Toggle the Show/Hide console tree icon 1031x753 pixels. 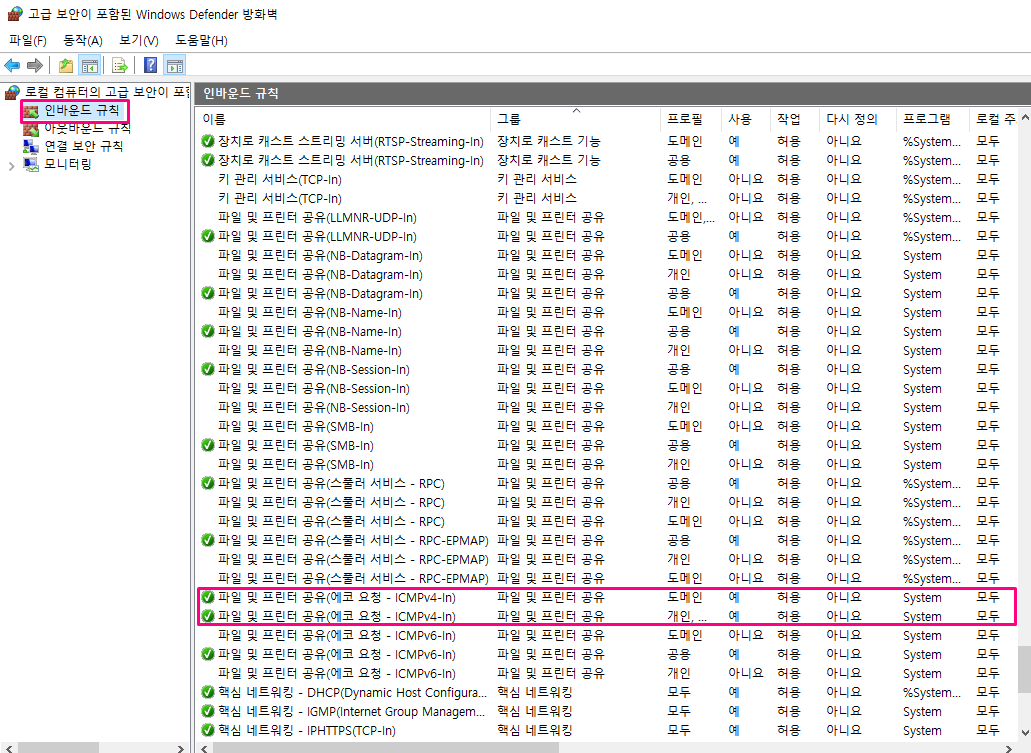point(89,65)
